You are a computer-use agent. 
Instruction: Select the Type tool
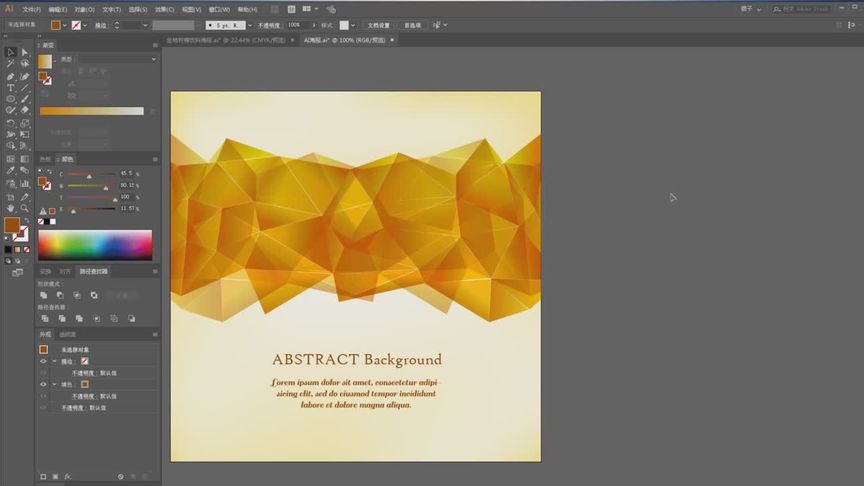coord(11,88)
